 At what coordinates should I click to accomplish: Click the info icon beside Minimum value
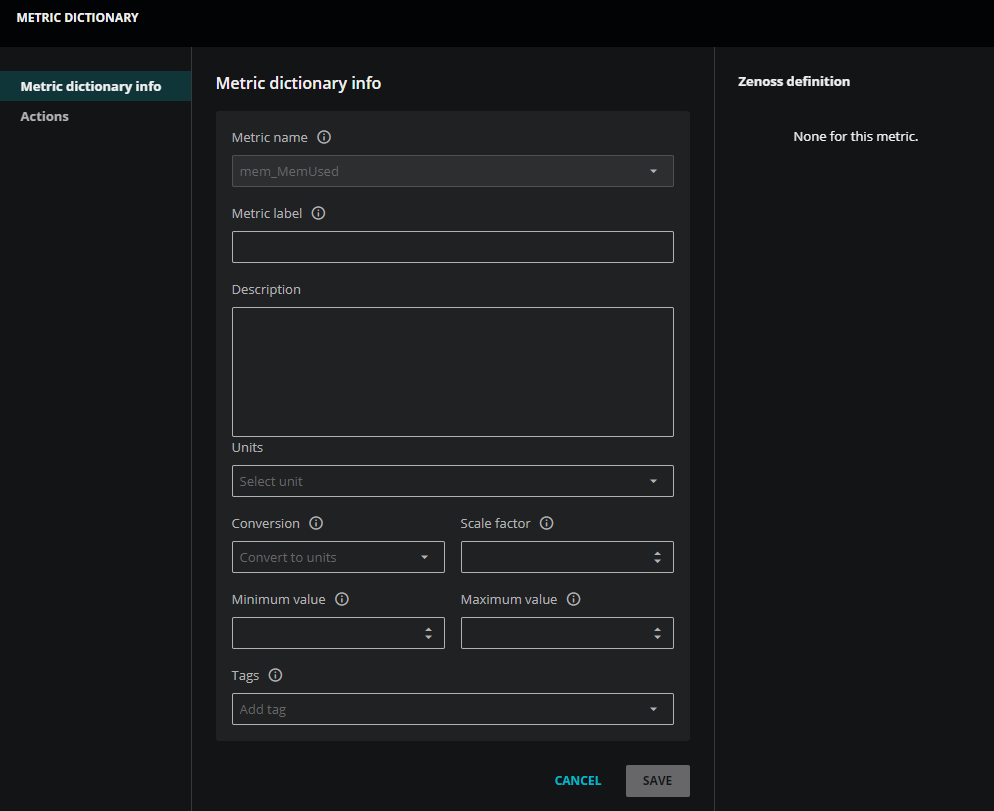pos(342,599)
